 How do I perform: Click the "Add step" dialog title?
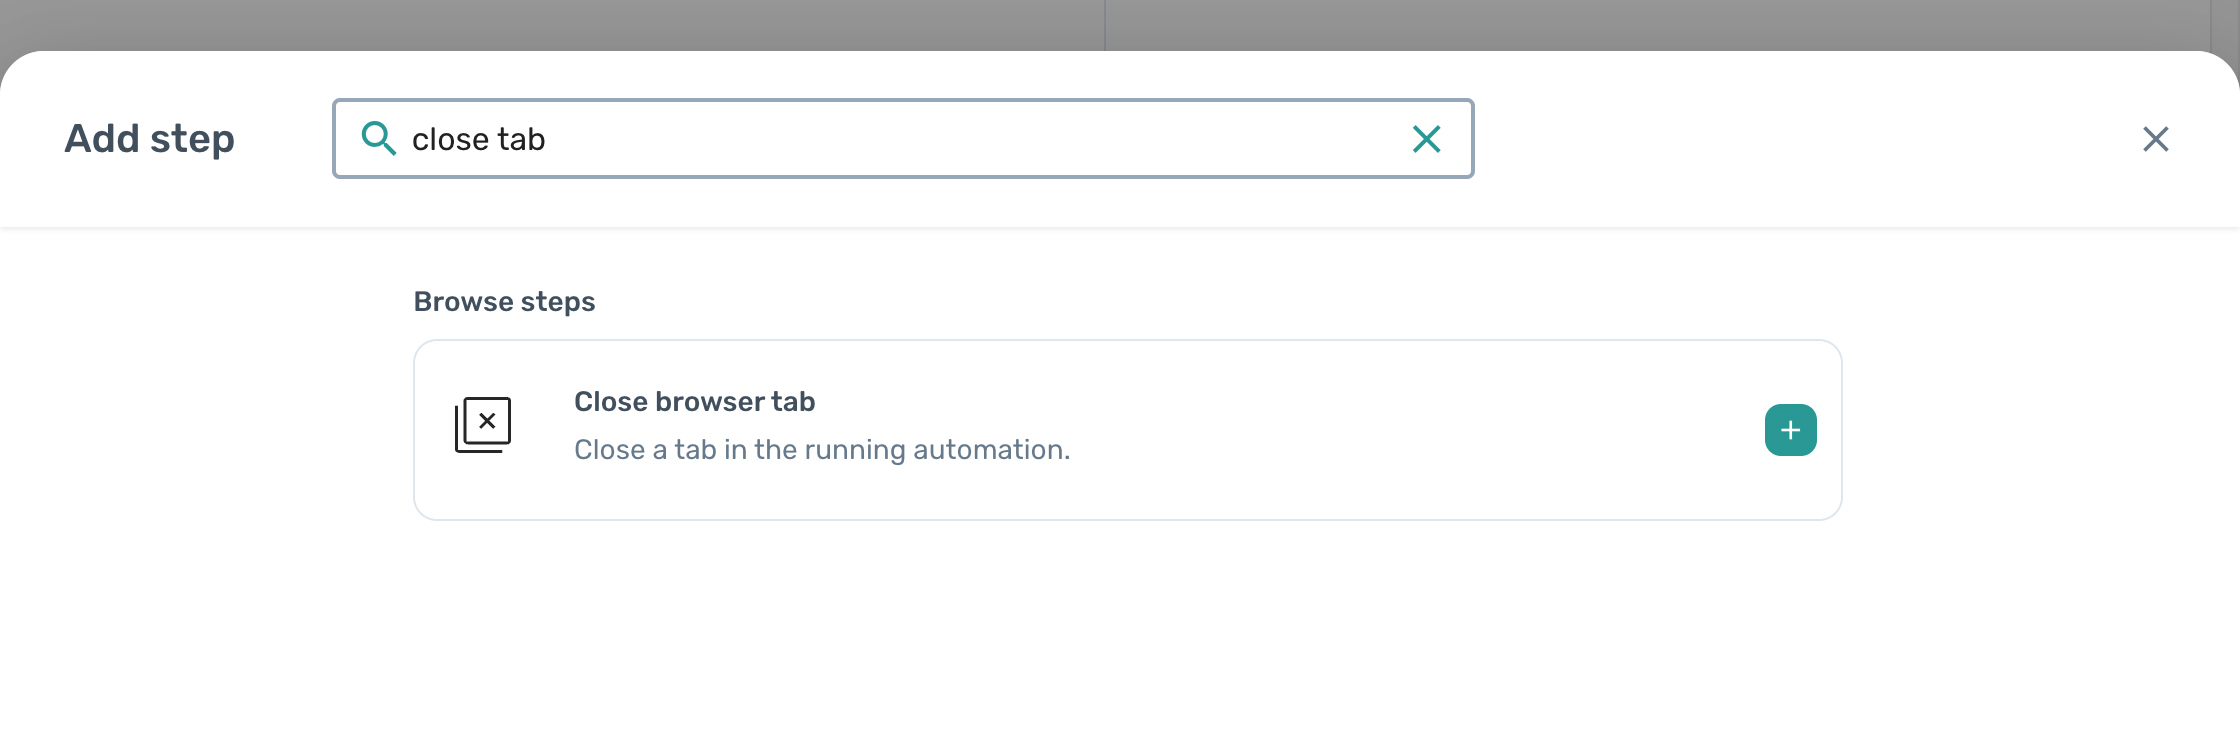coord(150,139)
